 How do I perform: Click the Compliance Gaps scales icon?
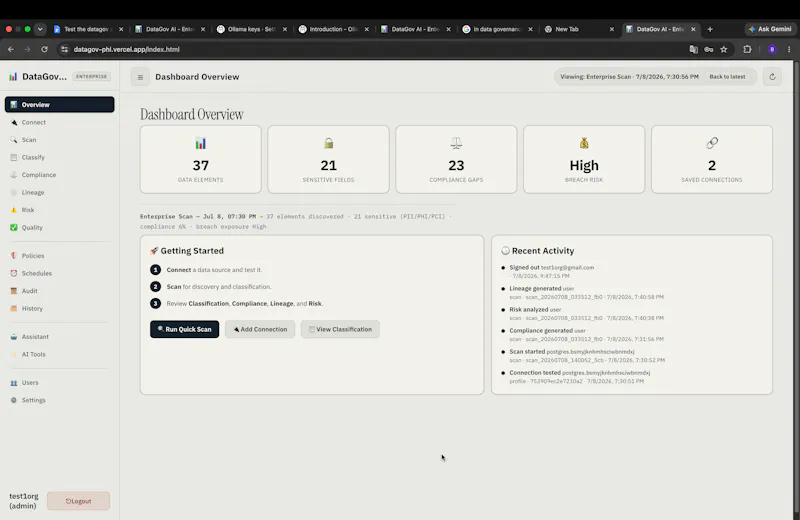click(x=456, y=143)
